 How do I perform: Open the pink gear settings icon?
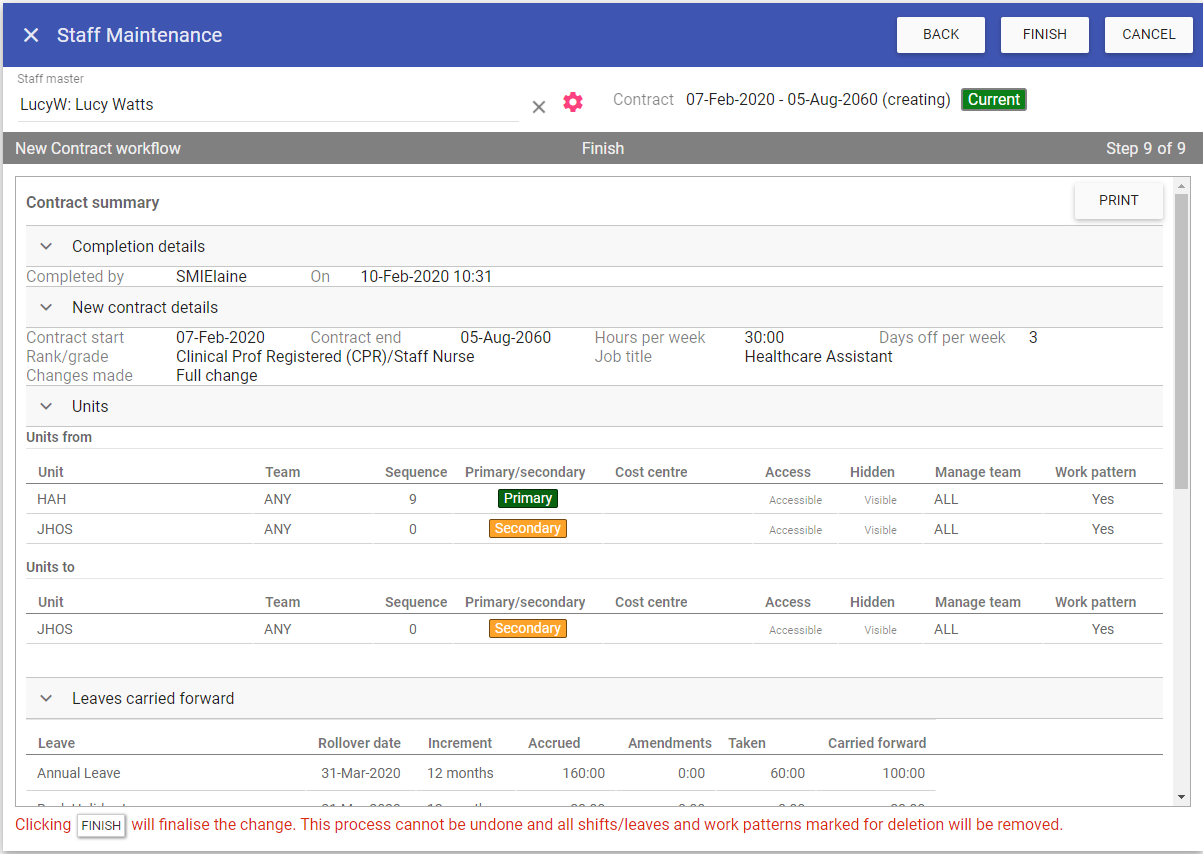(x=572, y=102)
